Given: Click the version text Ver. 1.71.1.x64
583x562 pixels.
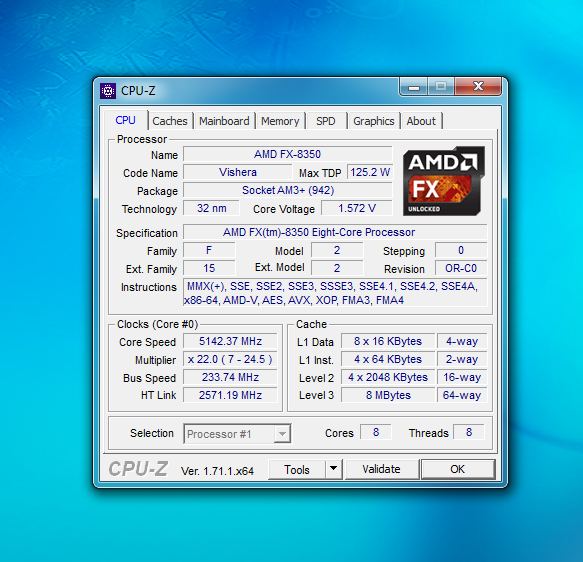Looking at the screenshot, I should click(x=218, y=471).
